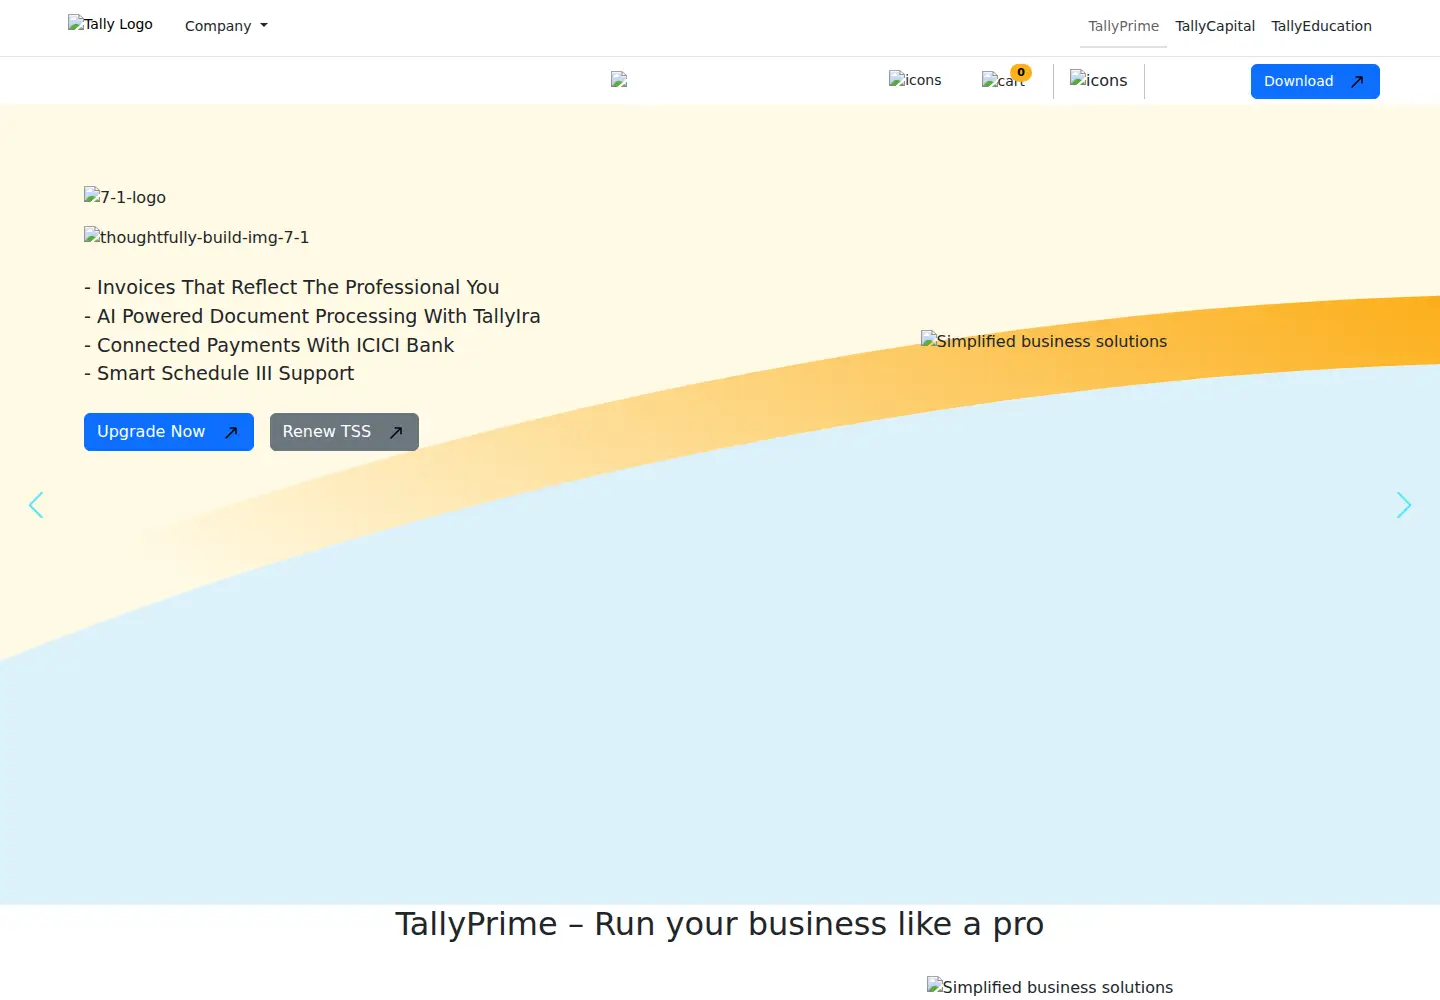The width and height of the screenshot is (1440, 1000).
Task: Go to next carousel slide
Action: (x=1404, y=505)
